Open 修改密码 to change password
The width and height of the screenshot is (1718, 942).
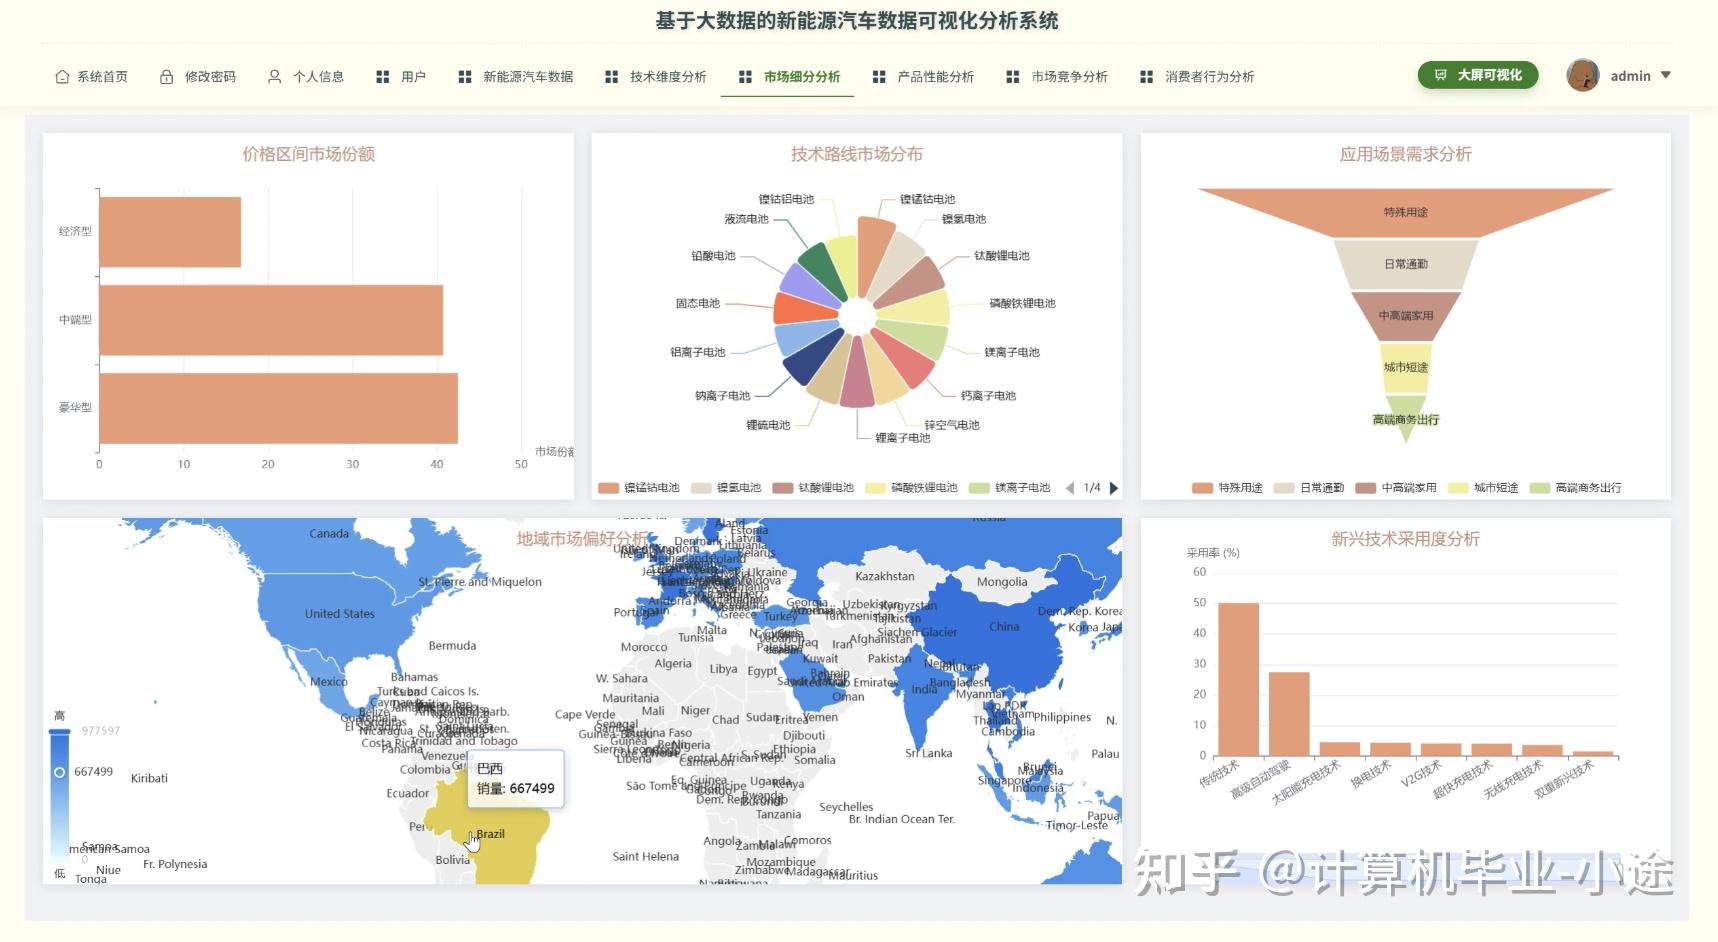point(211,76)
